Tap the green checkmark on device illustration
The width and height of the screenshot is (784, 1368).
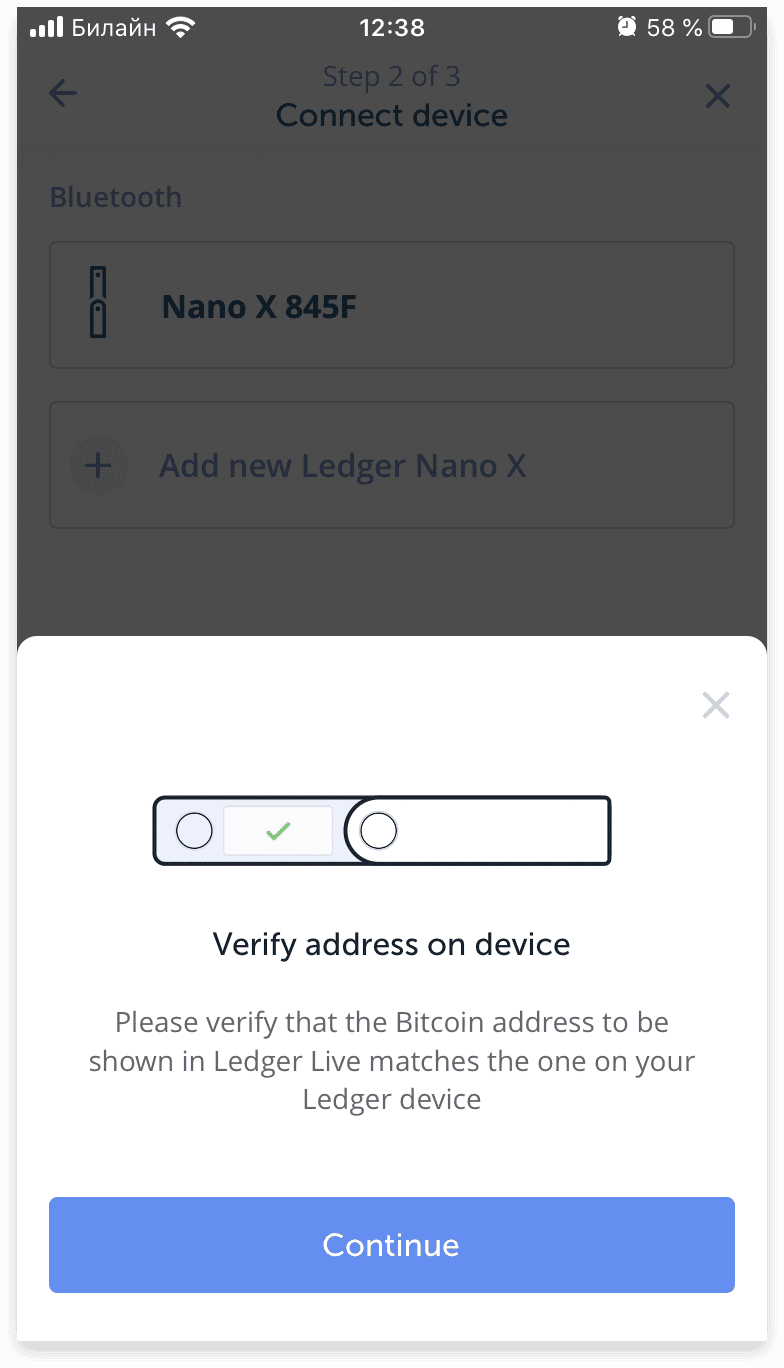coord(278,830)
